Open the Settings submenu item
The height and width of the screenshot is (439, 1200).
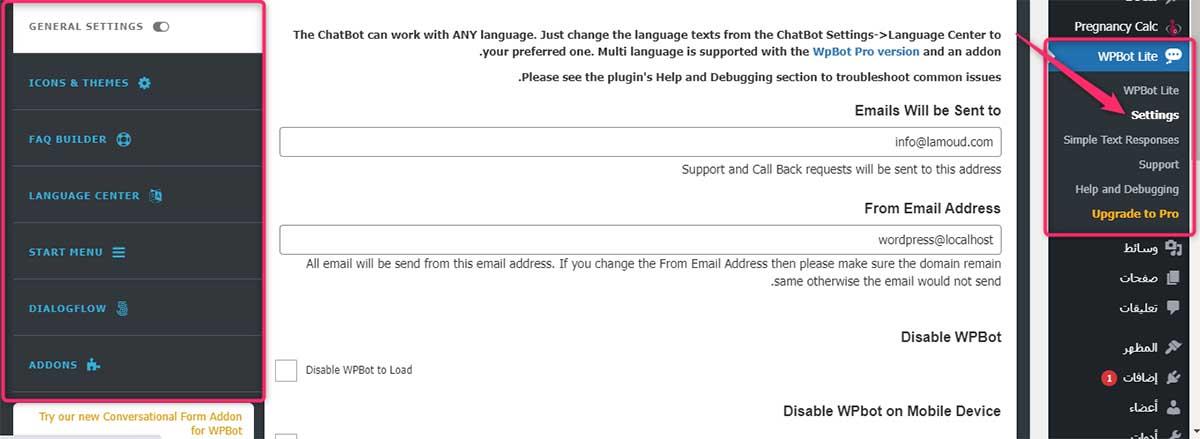(1154, 115)
